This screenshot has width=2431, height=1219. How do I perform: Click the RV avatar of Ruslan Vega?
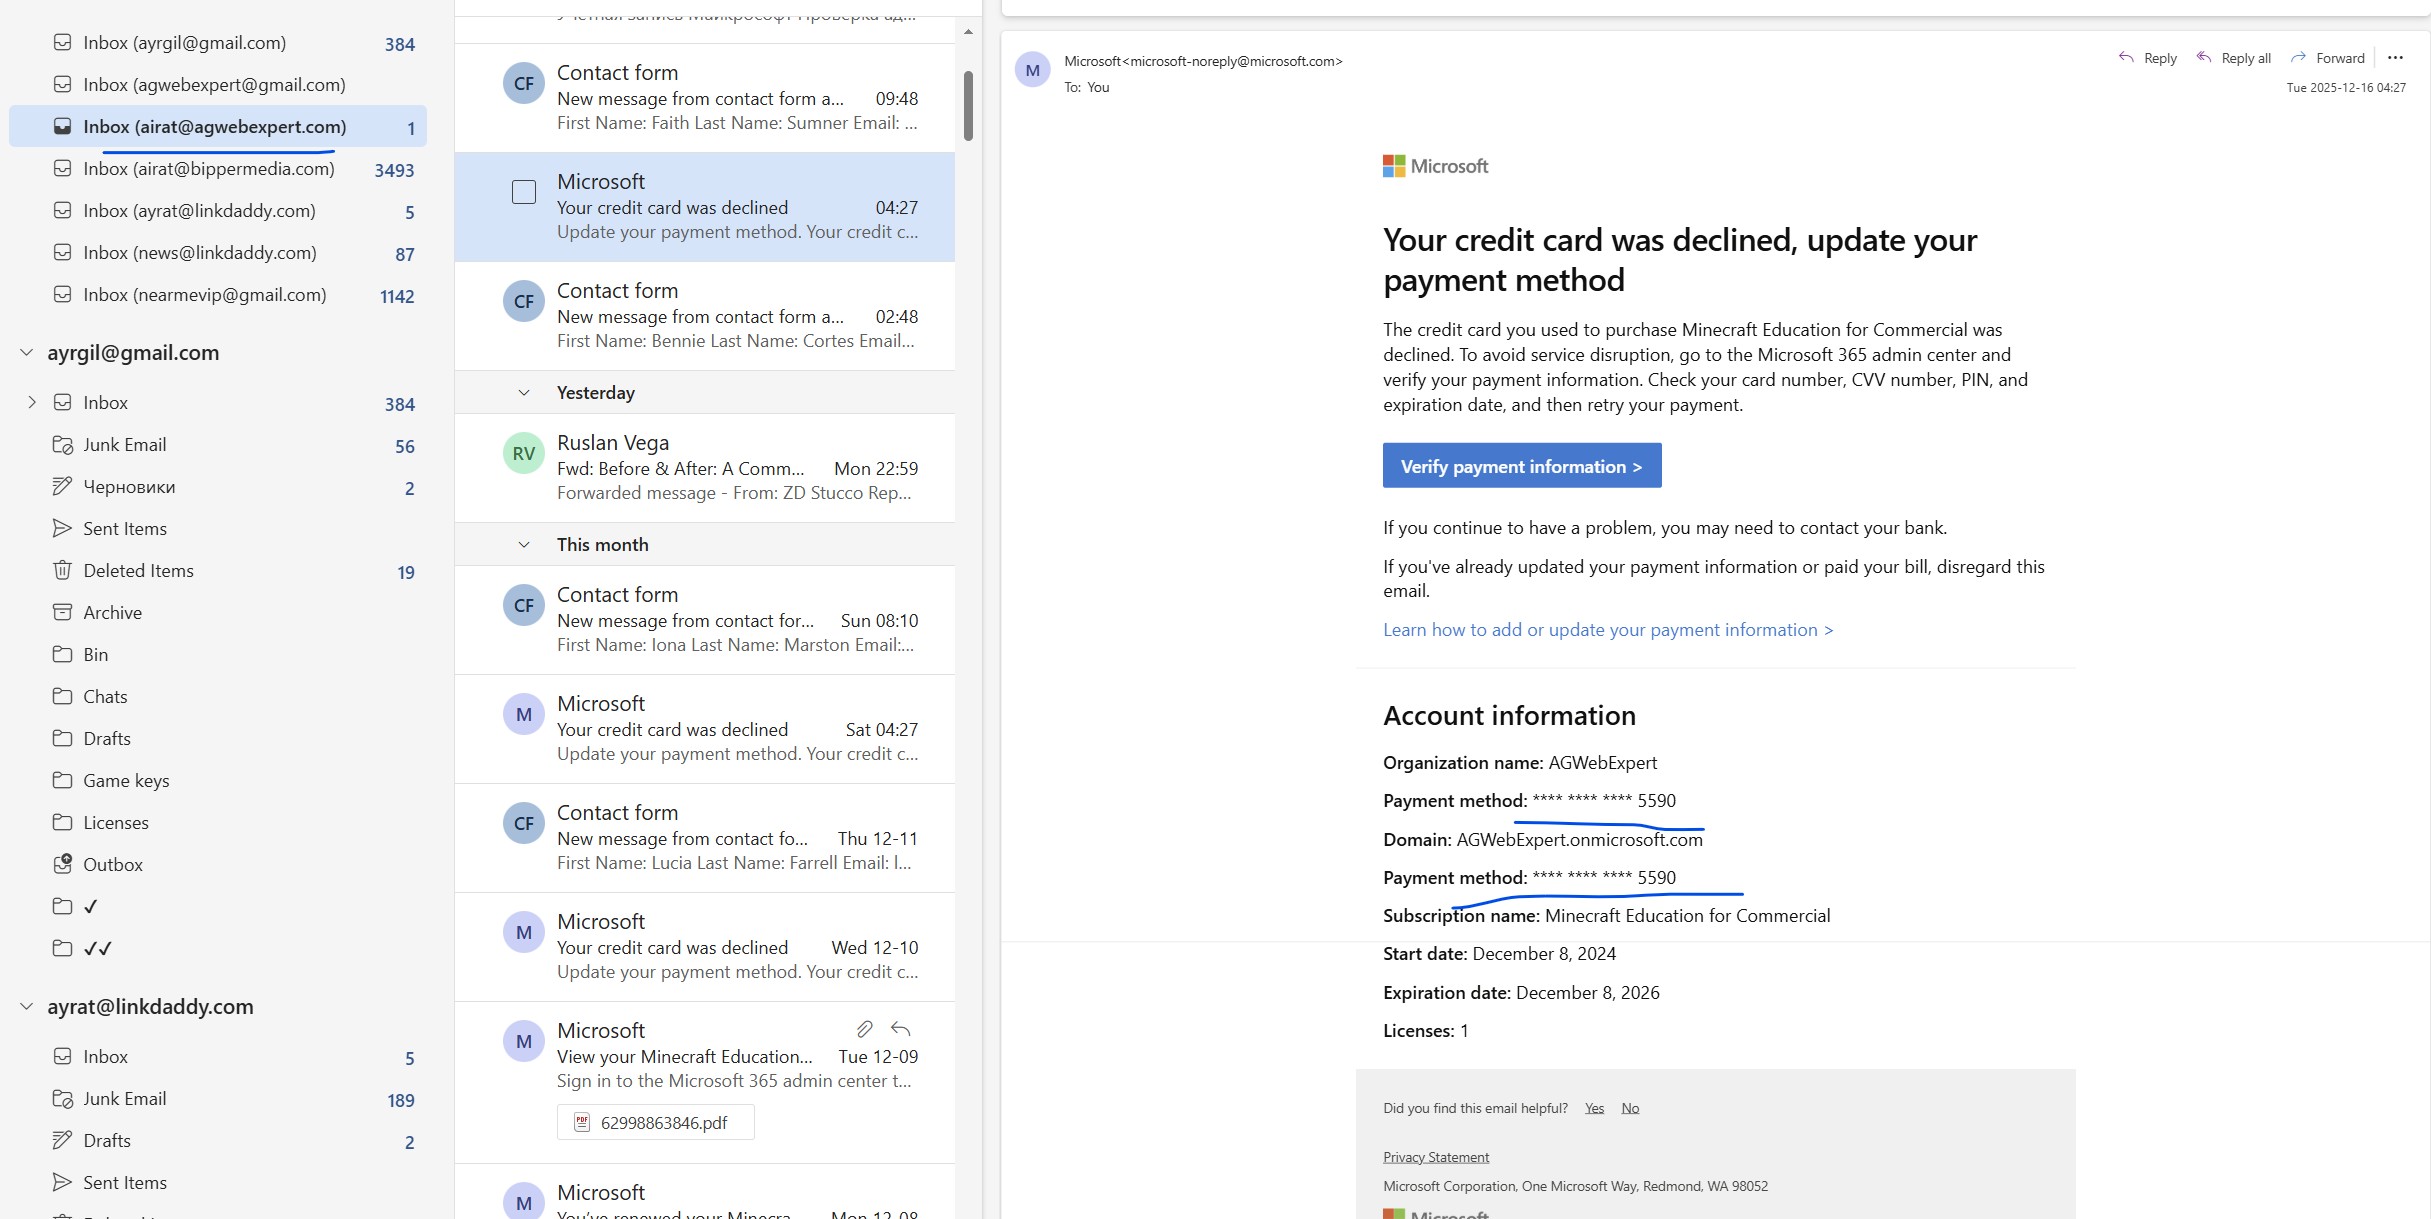(523, 453)
